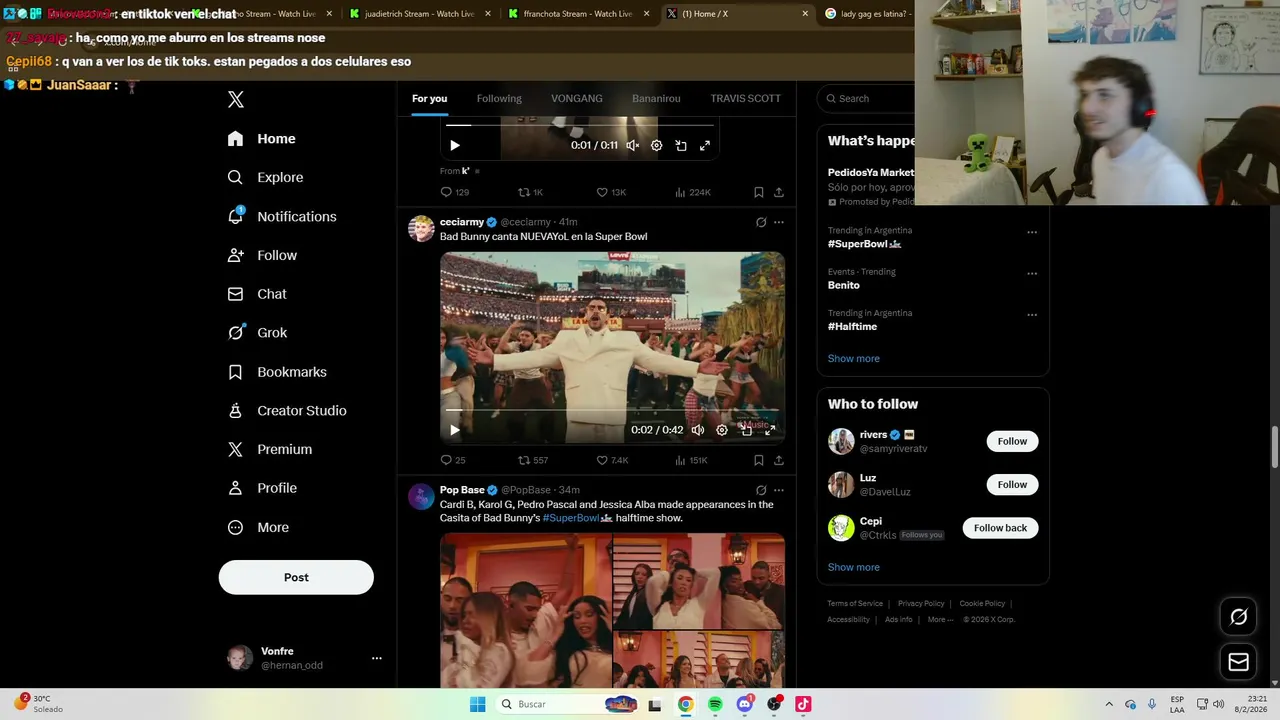Play the Bad Bunny Super Bowl video
Image resolution: width=1280 pixels, height=720 pixels.
click(455, 430)
